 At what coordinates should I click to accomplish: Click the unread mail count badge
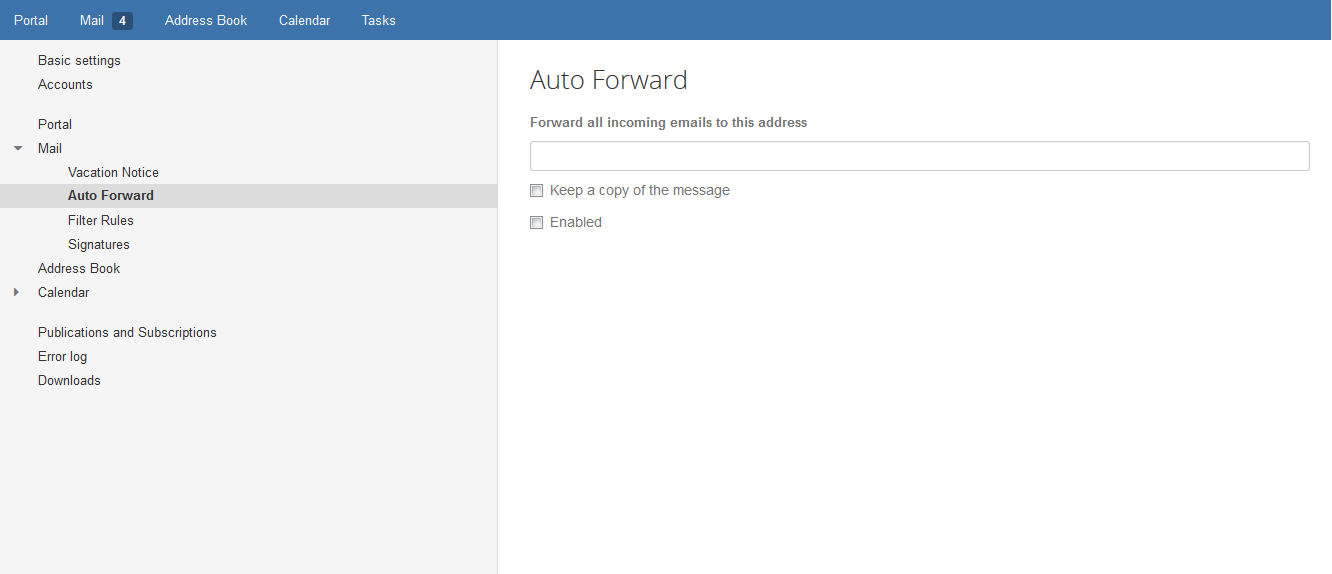point(122,20)
